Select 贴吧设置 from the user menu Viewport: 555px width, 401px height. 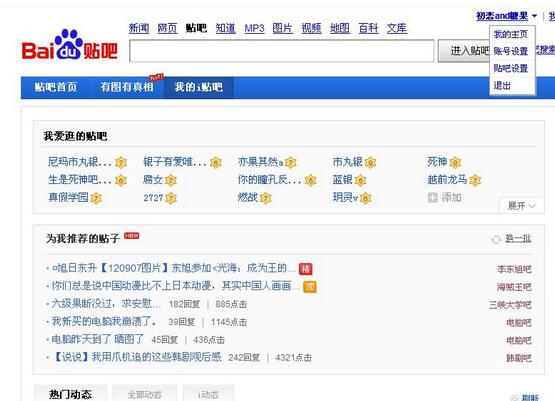tap(510, 68)
